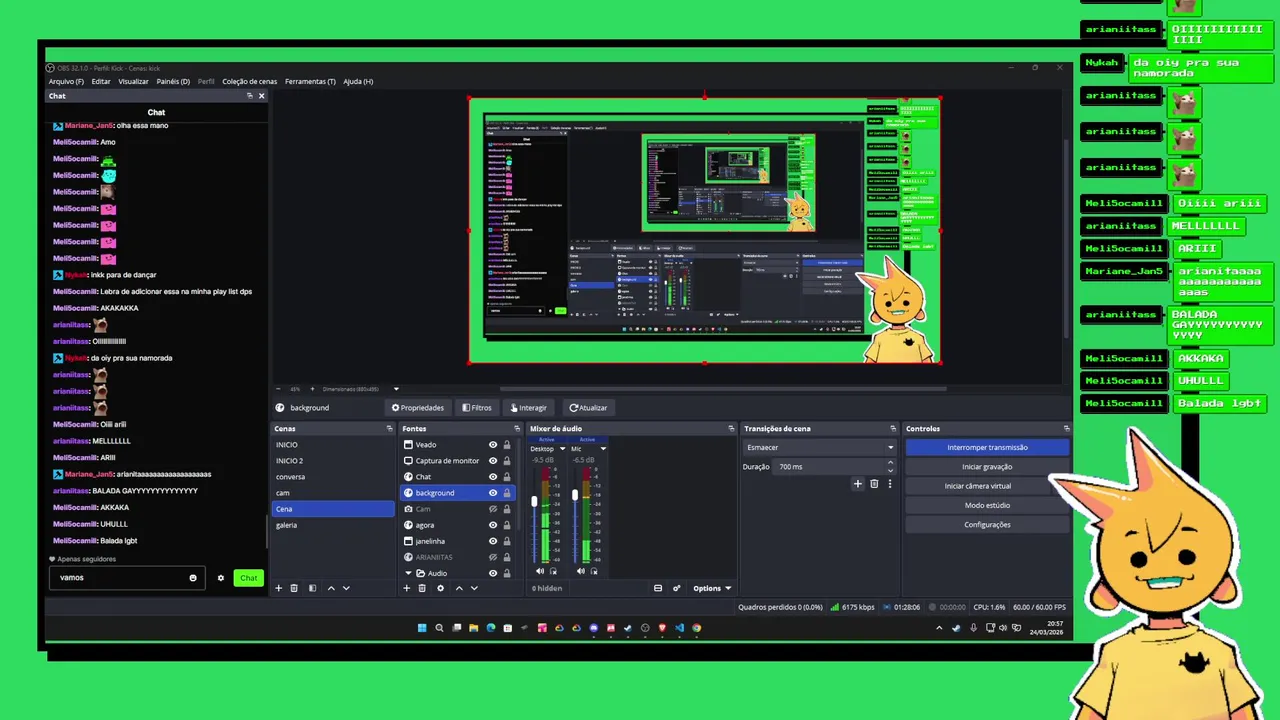Hide the janelinha source
1280x720 pixels.
click(493, 541)
